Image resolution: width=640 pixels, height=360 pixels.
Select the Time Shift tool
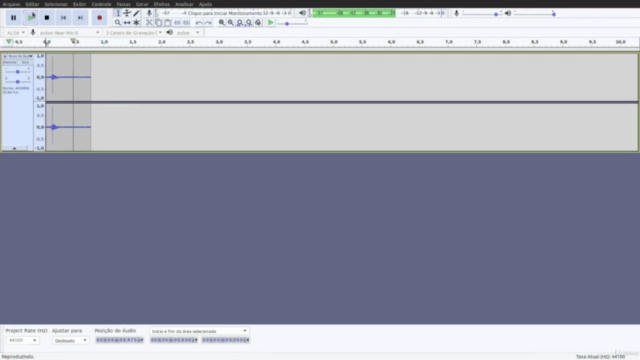tap(127, 23)
